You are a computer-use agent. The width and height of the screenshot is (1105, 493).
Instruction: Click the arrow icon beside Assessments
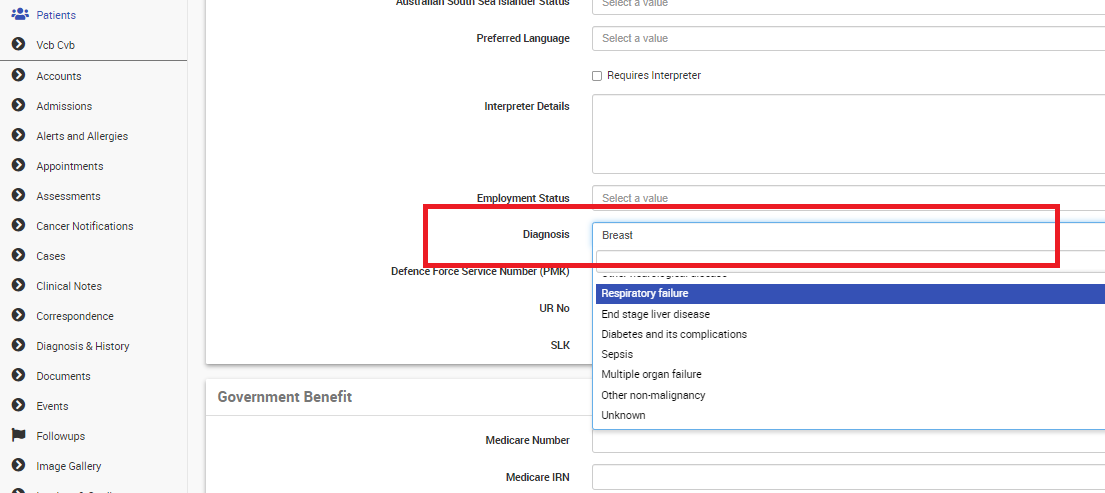point(19,196)
